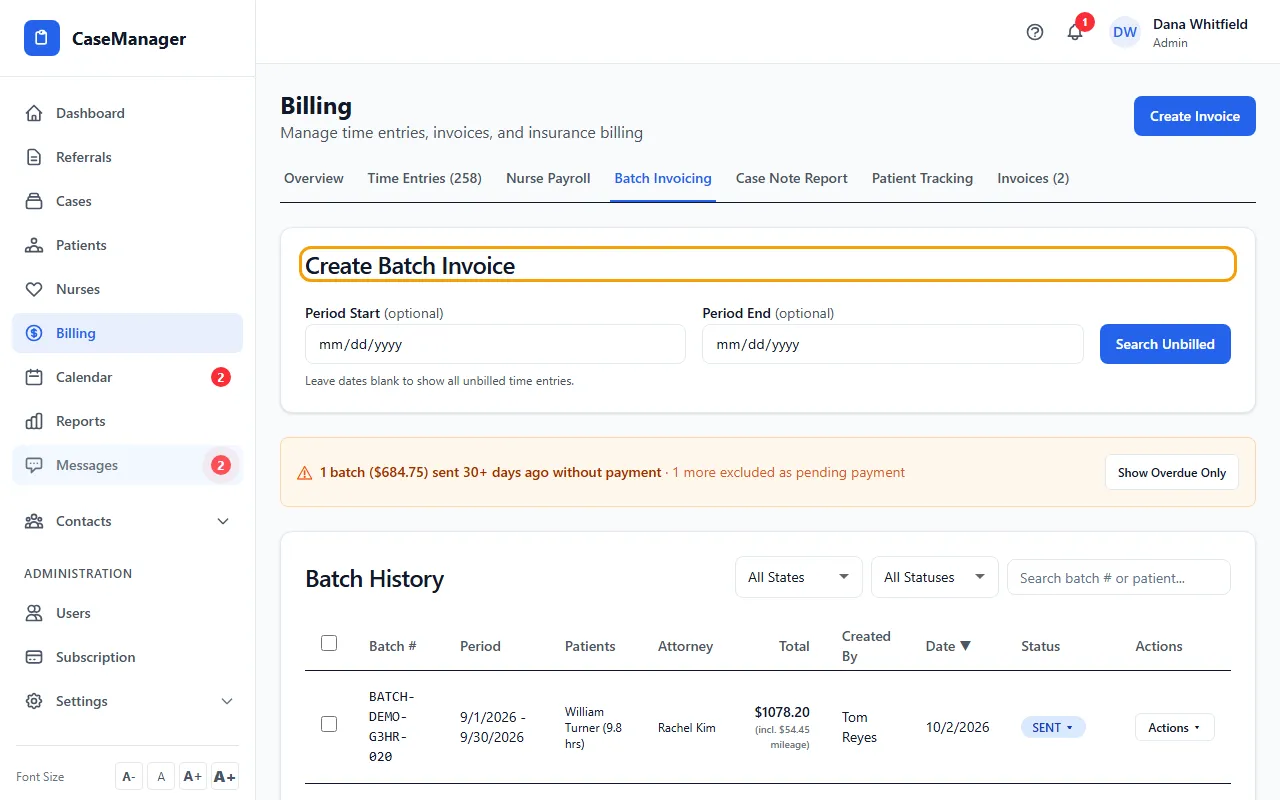Viewport: 1280px width, 800px height.
Task: Click Calendar red badge showing 2
Action: click(221, 377)
